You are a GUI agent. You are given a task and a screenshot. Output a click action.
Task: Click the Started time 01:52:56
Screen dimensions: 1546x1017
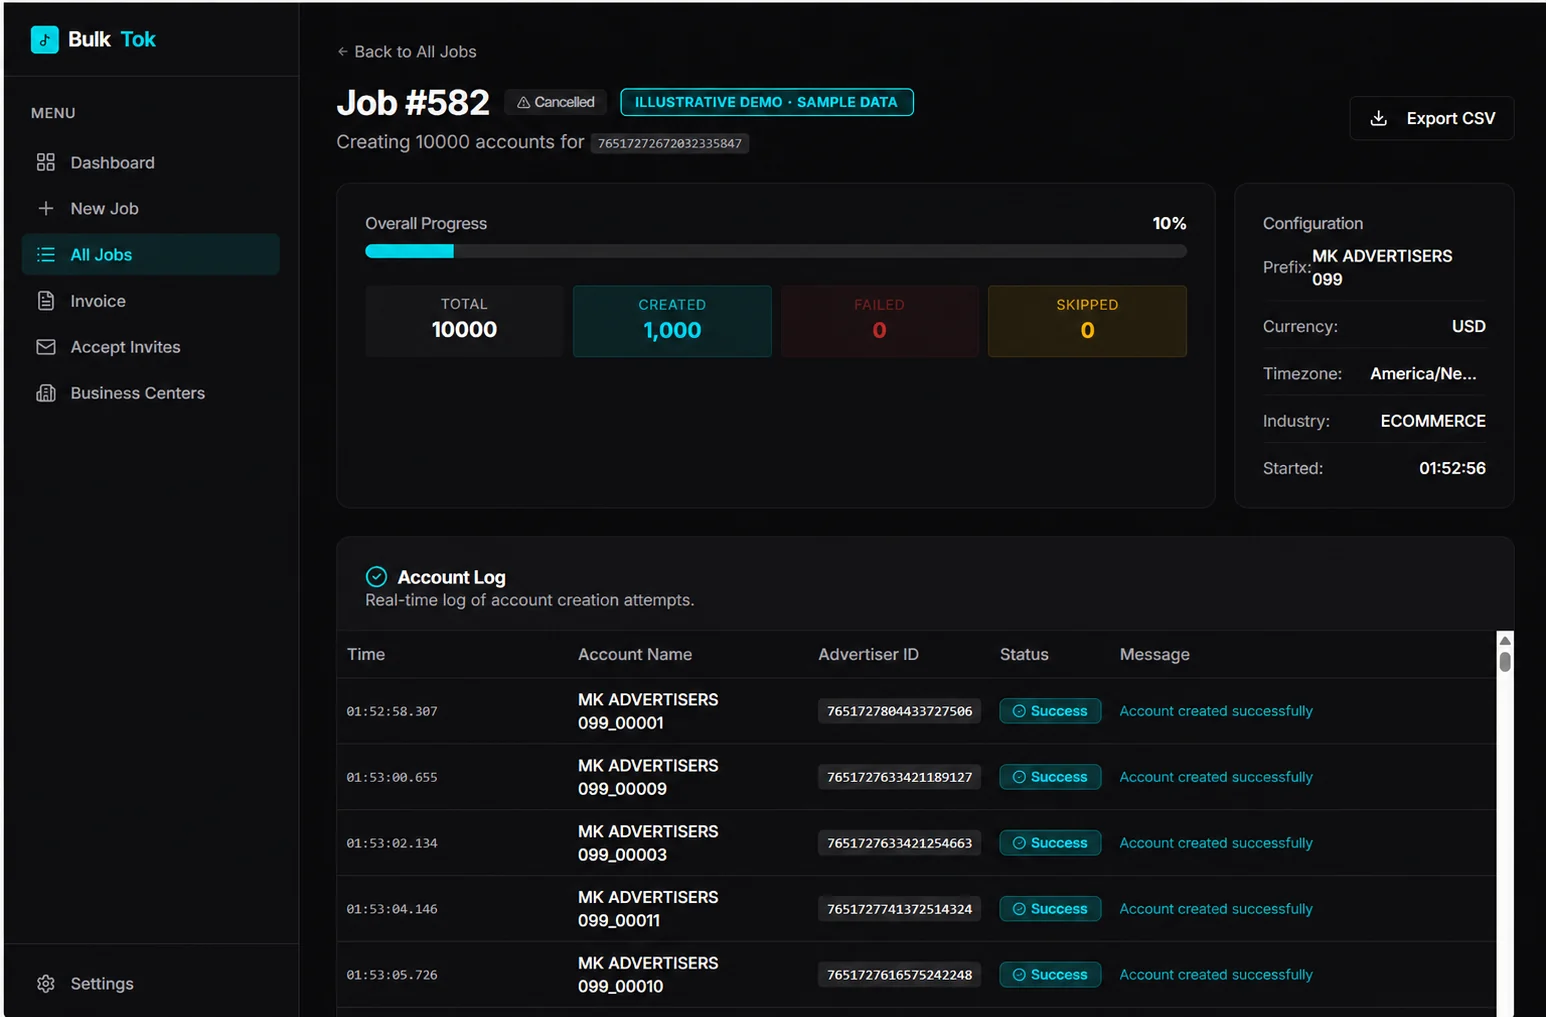click(x=1452, y=468)
